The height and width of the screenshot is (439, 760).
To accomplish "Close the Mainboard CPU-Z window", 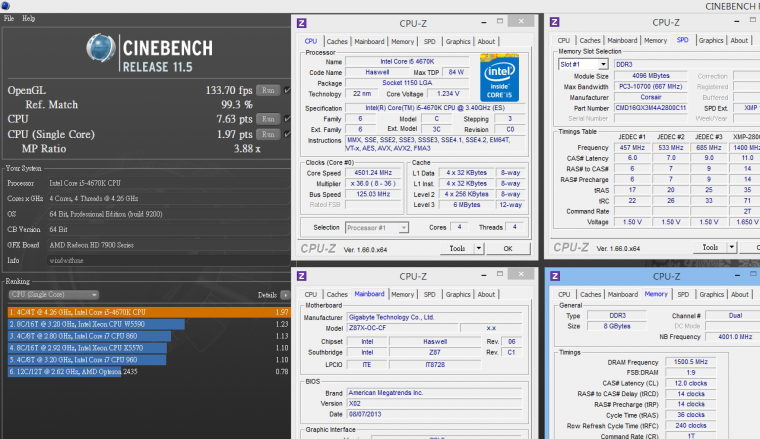I will tap(521, 274).
